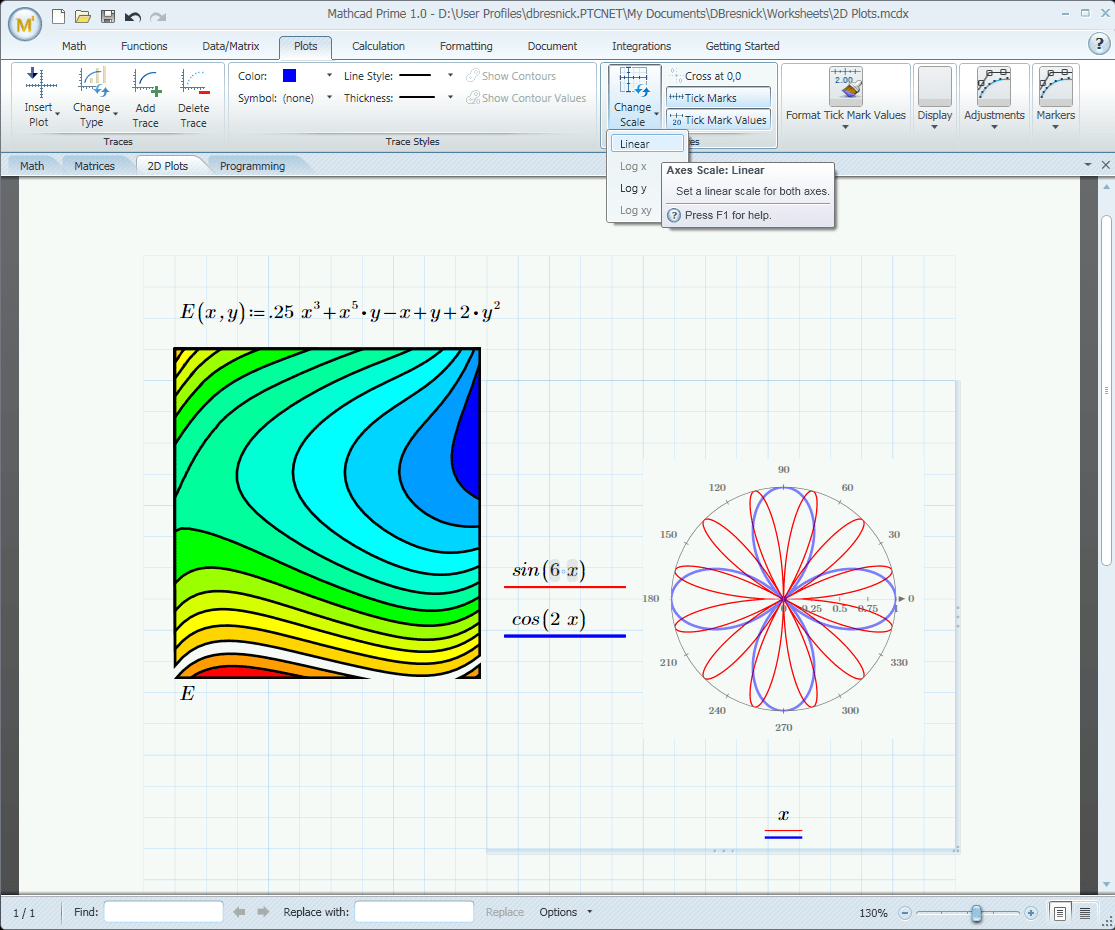The height and width of the screenshot is (930, 1115).
Task: Open the Calculation ribbon tab
Action: tap(378, 46)
